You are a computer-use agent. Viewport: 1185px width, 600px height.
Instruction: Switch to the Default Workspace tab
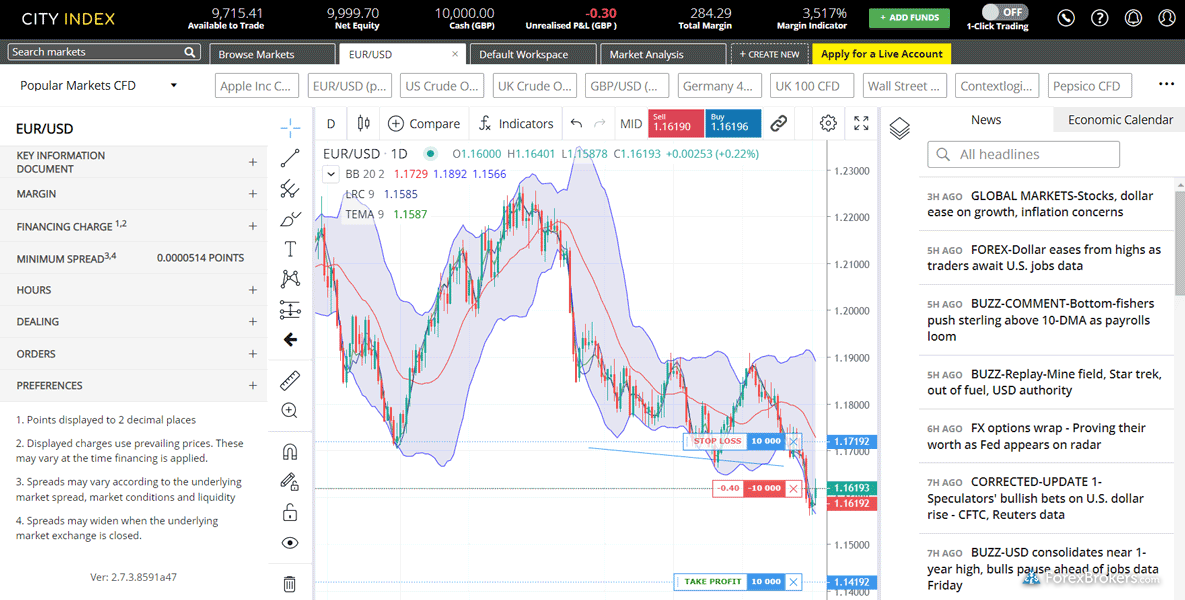pos(532,54)
